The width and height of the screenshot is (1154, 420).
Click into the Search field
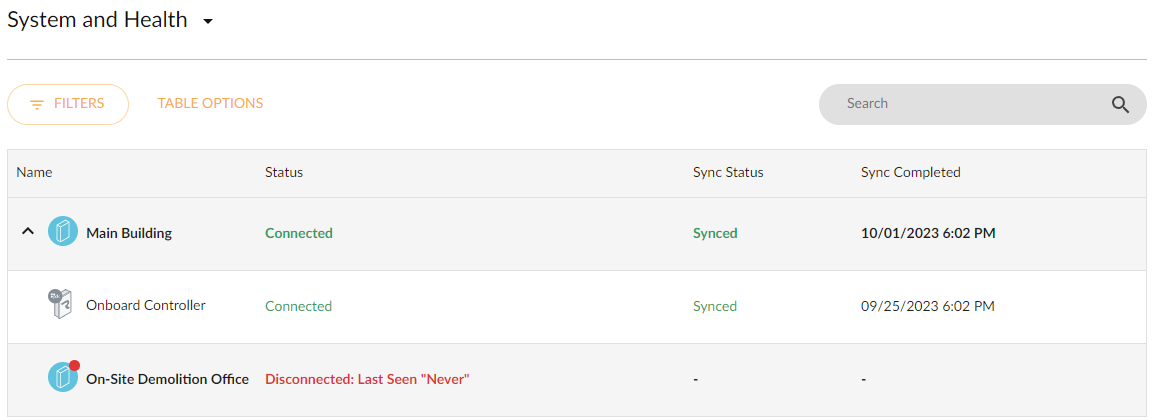pyautogui.click(x=983, y=104)
